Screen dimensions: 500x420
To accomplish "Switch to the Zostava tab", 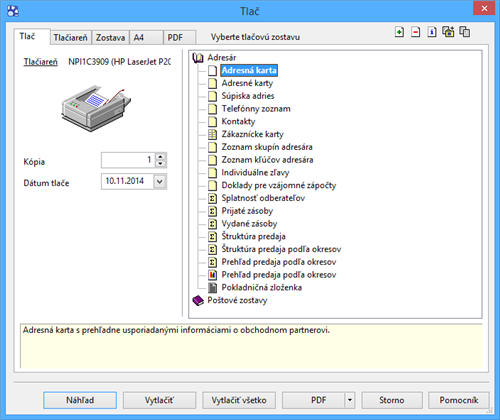I will [110, 38].
